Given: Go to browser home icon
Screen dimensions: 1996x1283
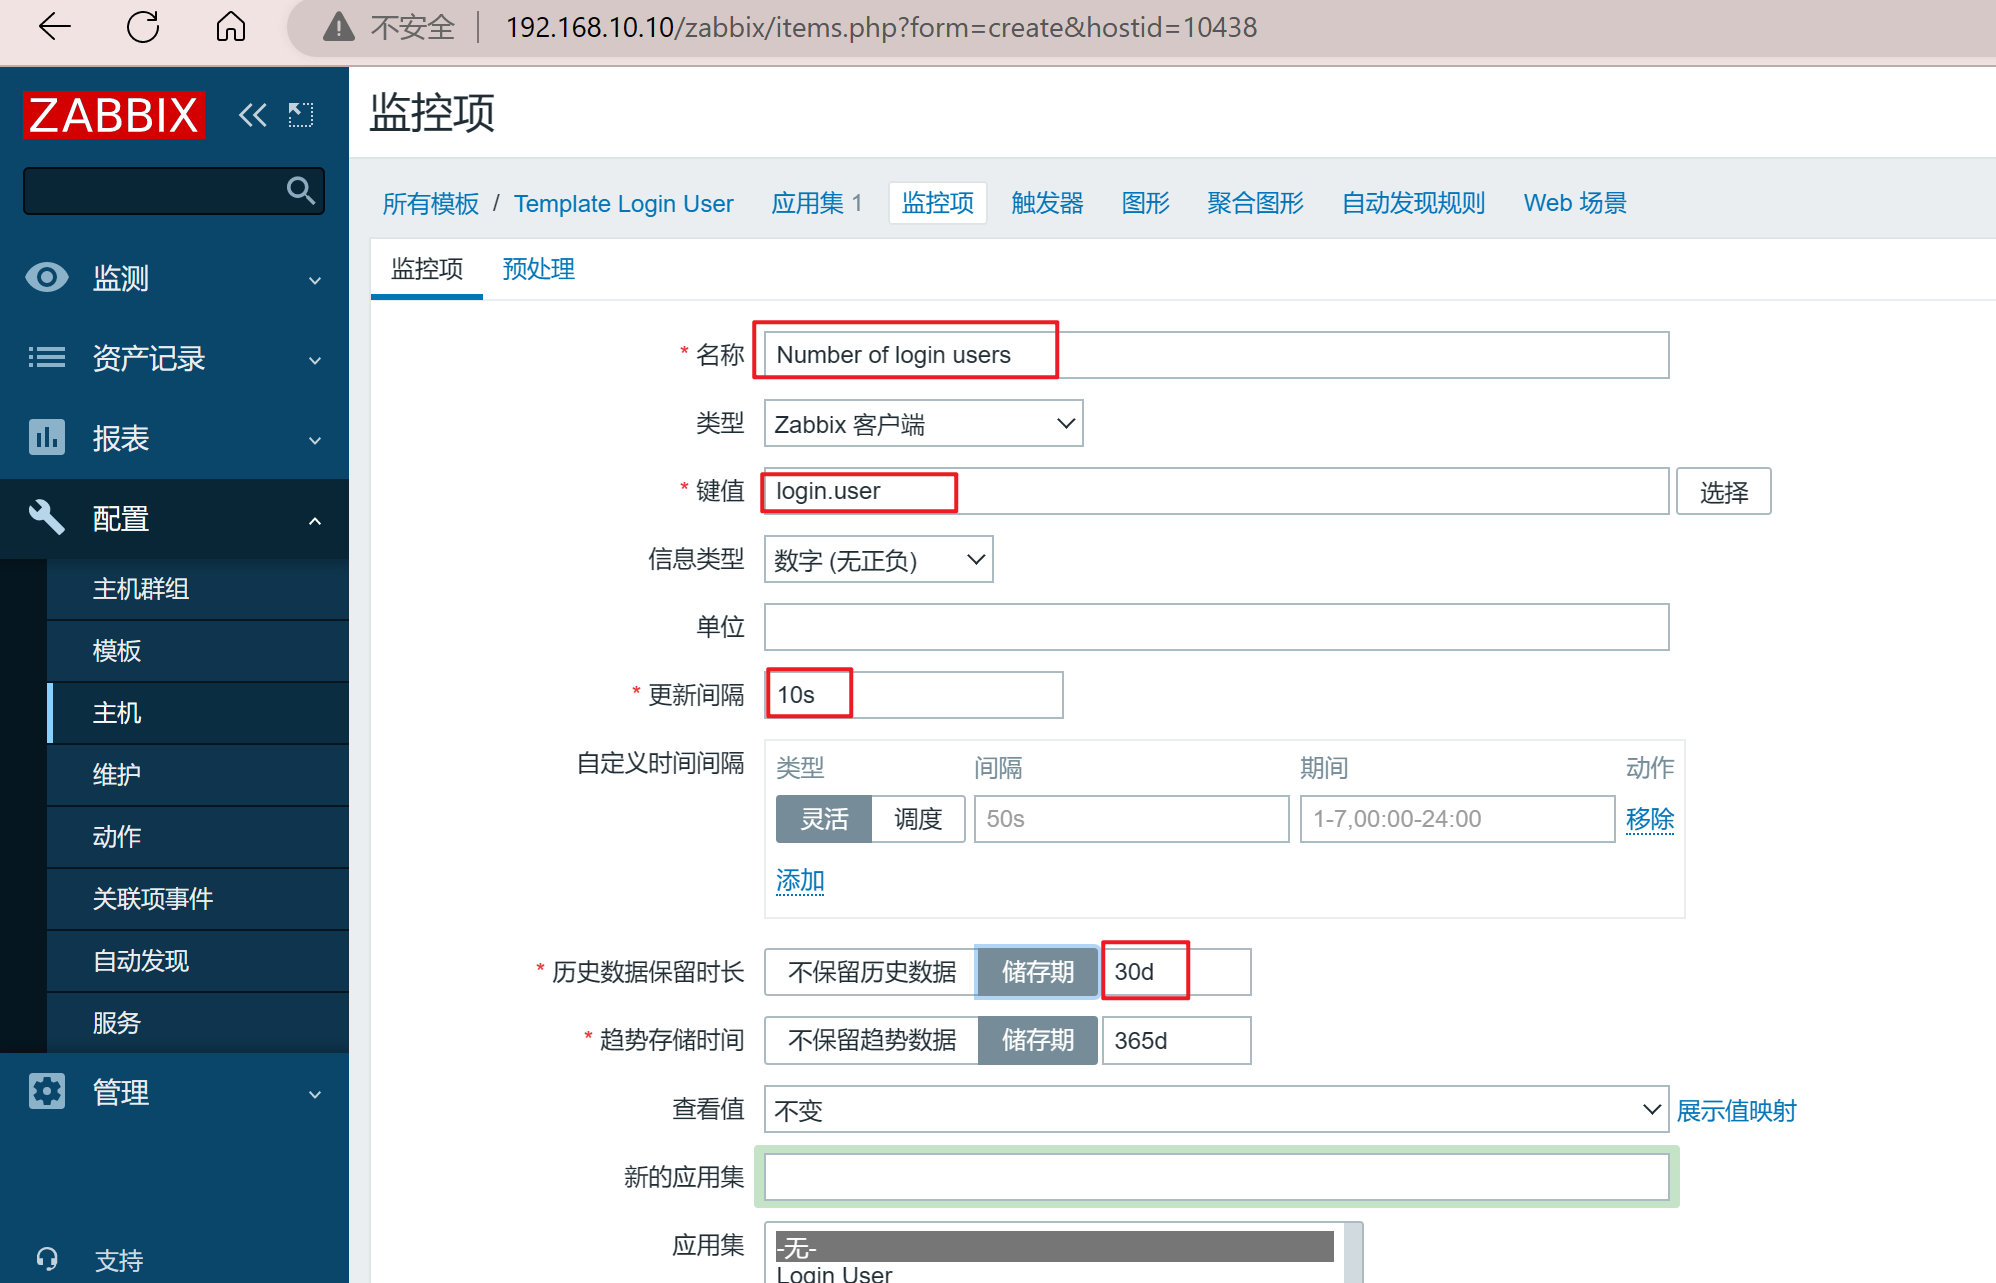Looking at the screenshot, I should coord(231,27).
